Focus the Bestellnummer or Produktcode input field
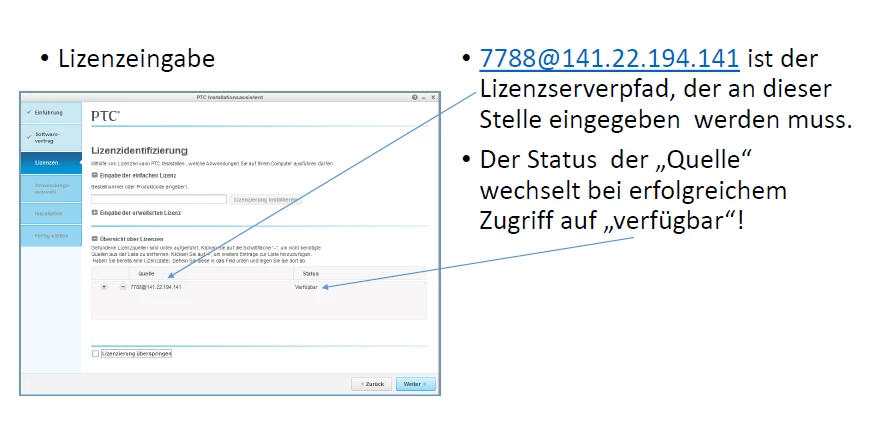The height and width of the screenshot is (430, 875). coord(159,199)
